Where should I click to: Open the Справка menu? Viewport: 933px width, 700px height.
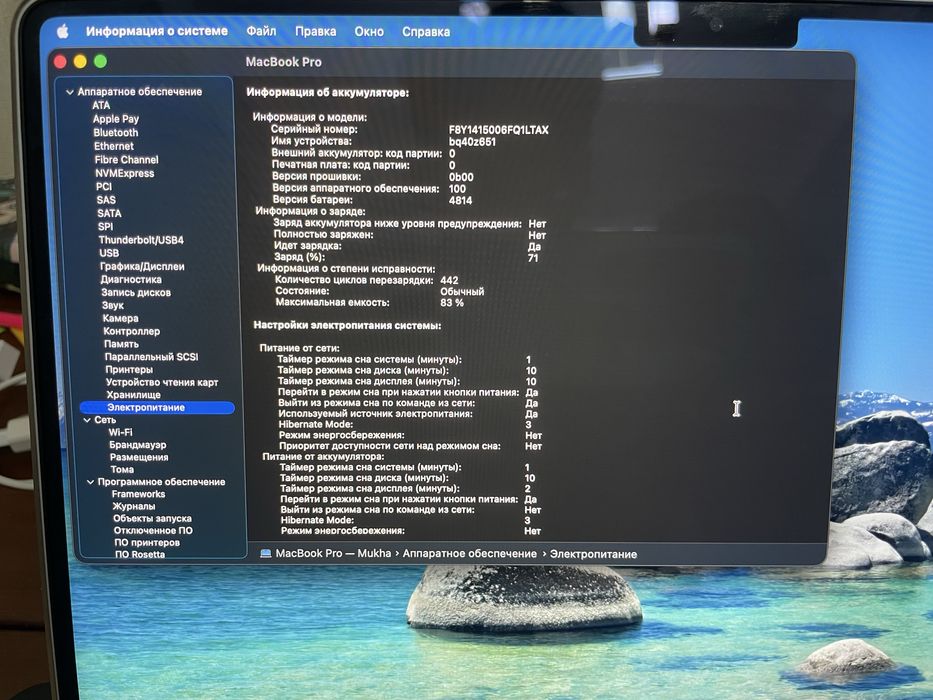coord(425,32)
